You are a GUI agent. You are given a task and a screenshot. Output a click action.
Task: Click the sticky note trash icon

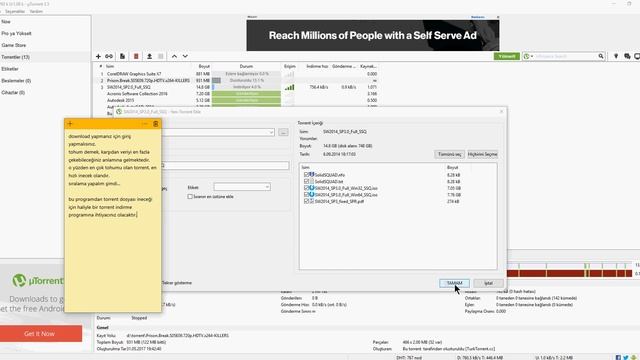click(x=156, y=124)
